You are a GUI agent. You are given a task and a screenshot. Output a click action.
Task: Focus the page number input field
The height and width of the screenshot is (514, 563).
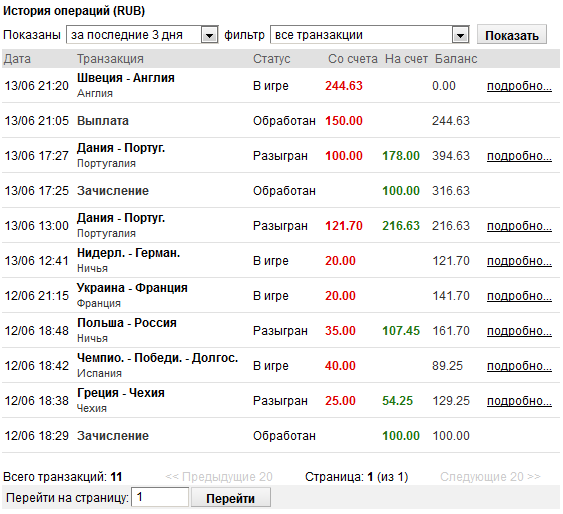(160, 497)
